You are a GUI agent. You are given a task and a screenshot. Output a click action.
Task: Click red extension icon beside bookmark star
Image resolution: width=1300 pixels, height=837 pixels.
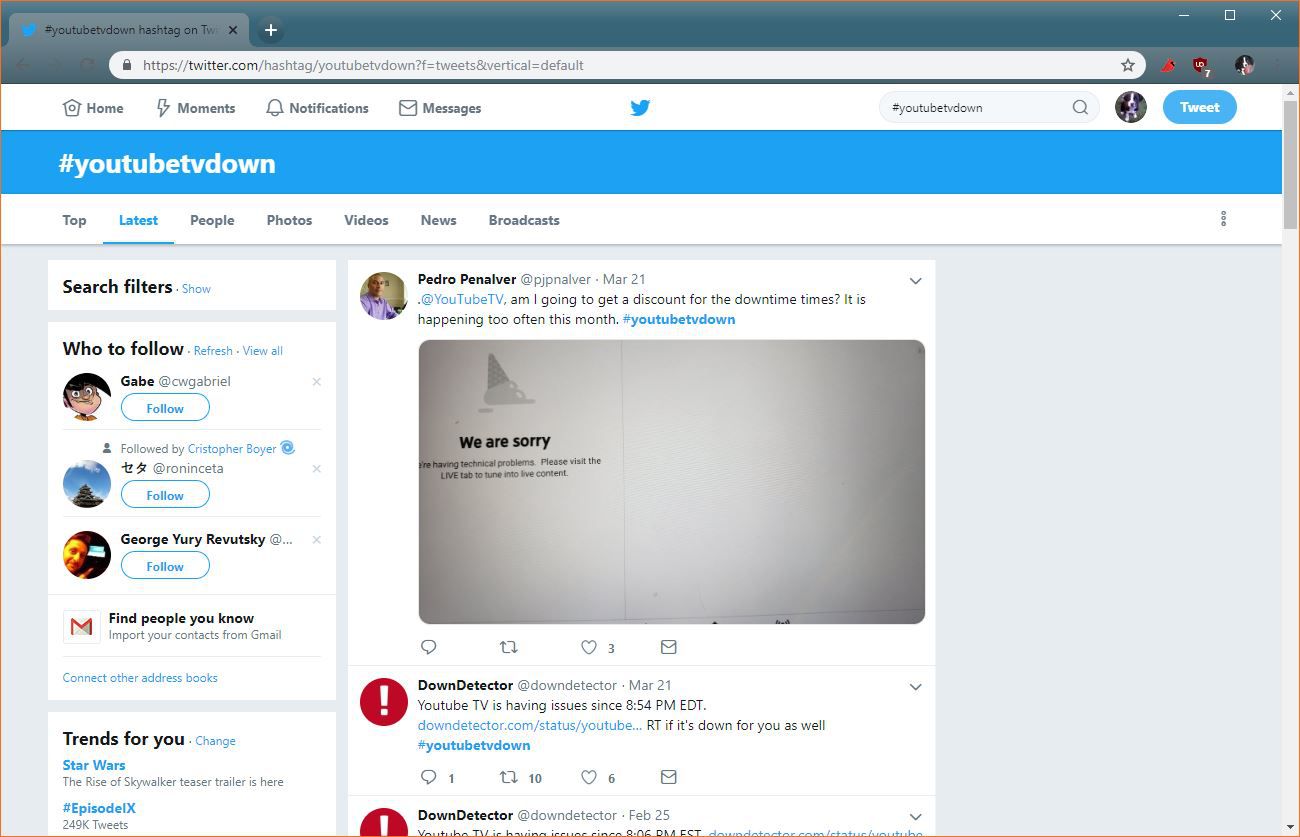(x=1167, y=65)
